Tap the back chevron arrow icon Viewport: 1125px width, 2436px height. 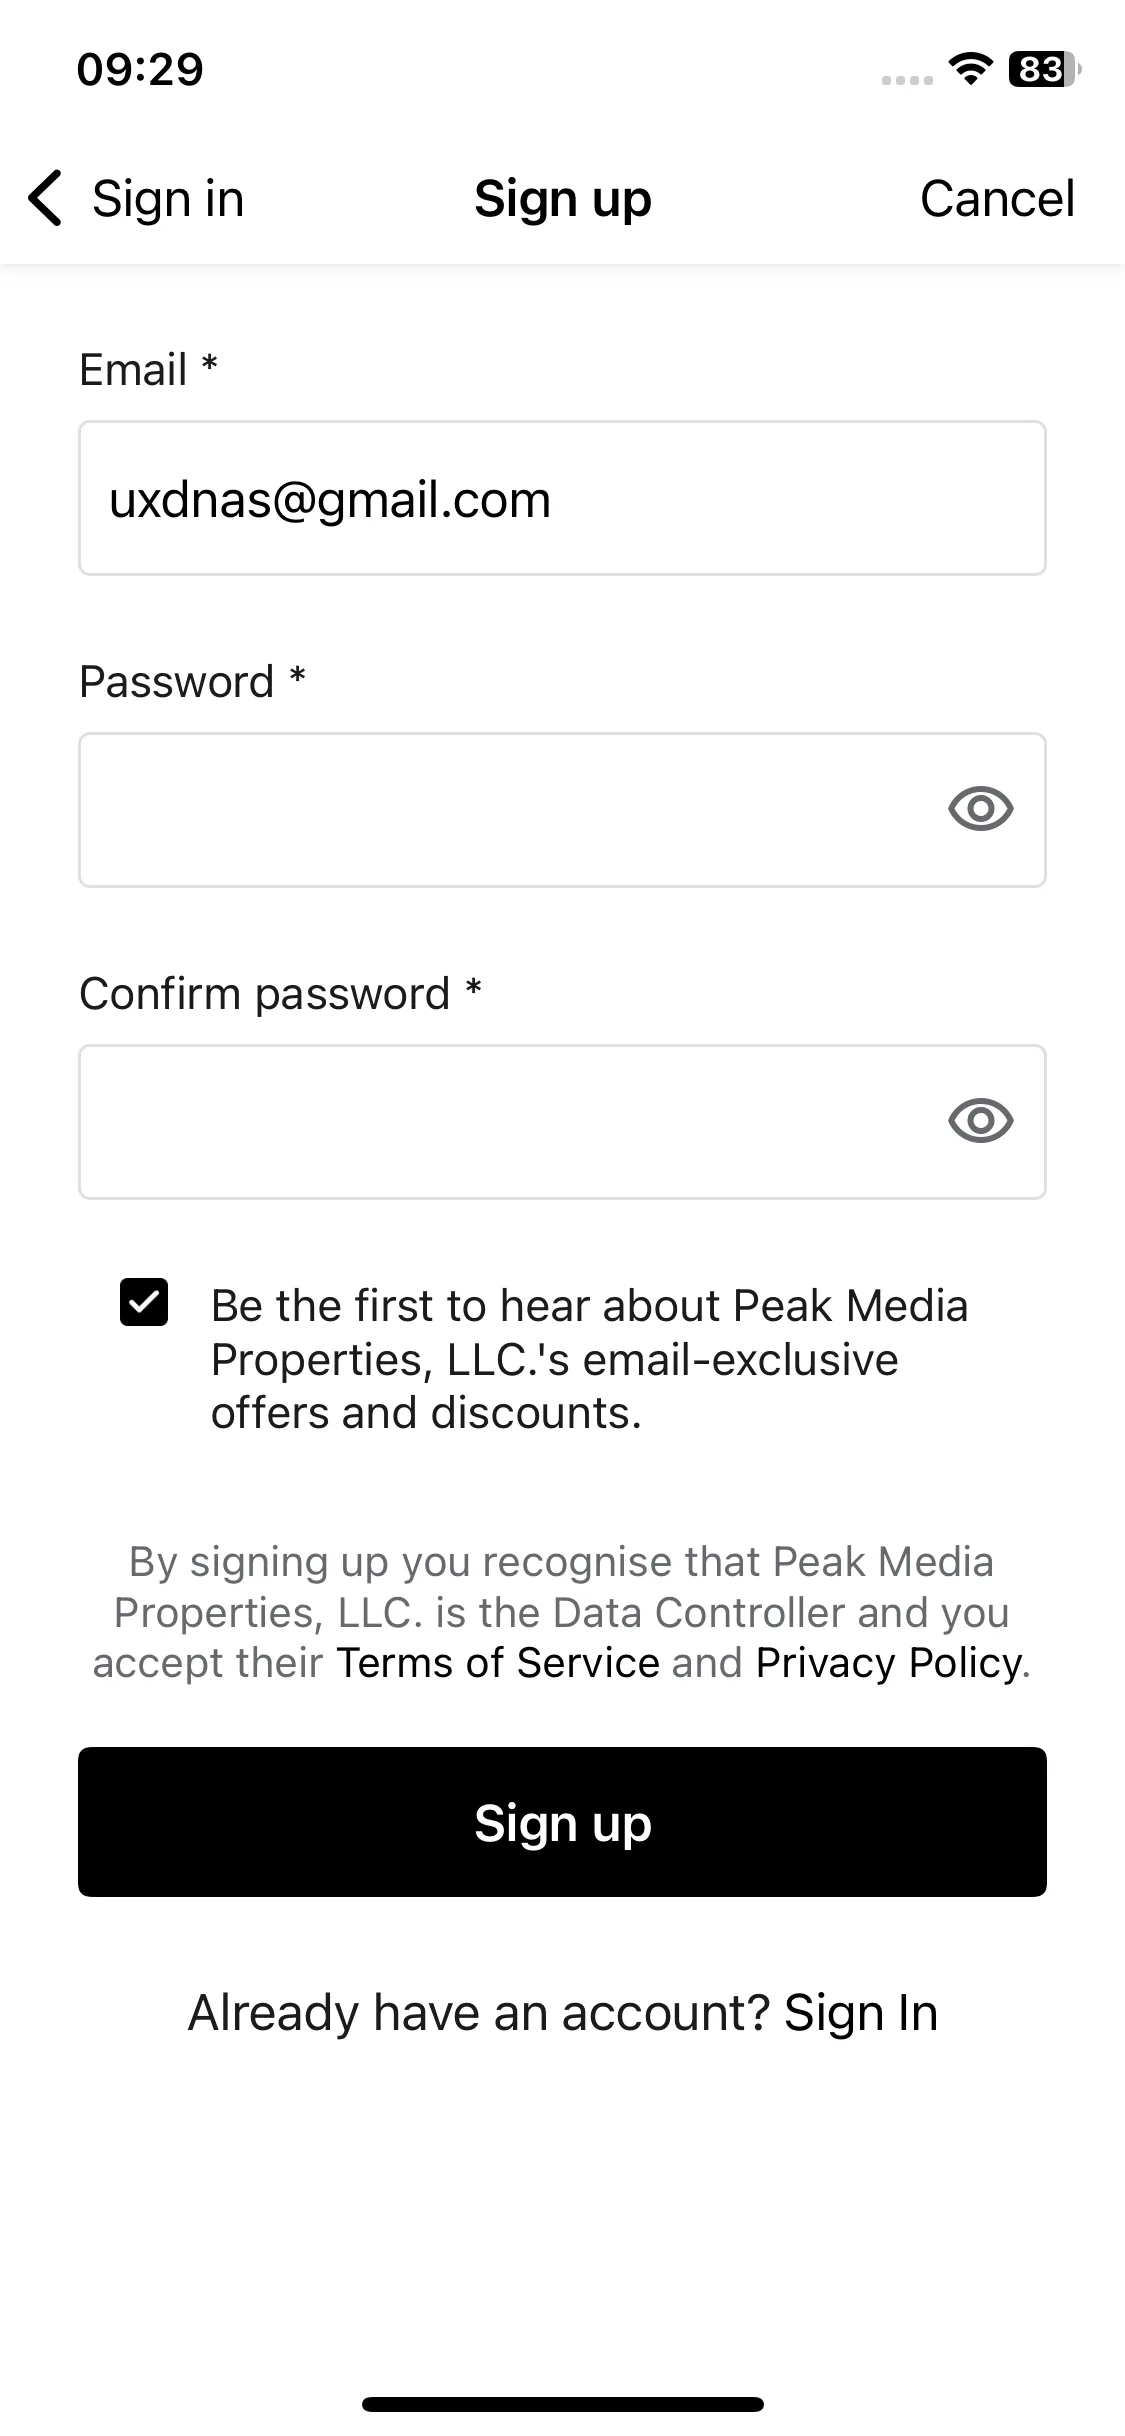(x=46, y=198)
